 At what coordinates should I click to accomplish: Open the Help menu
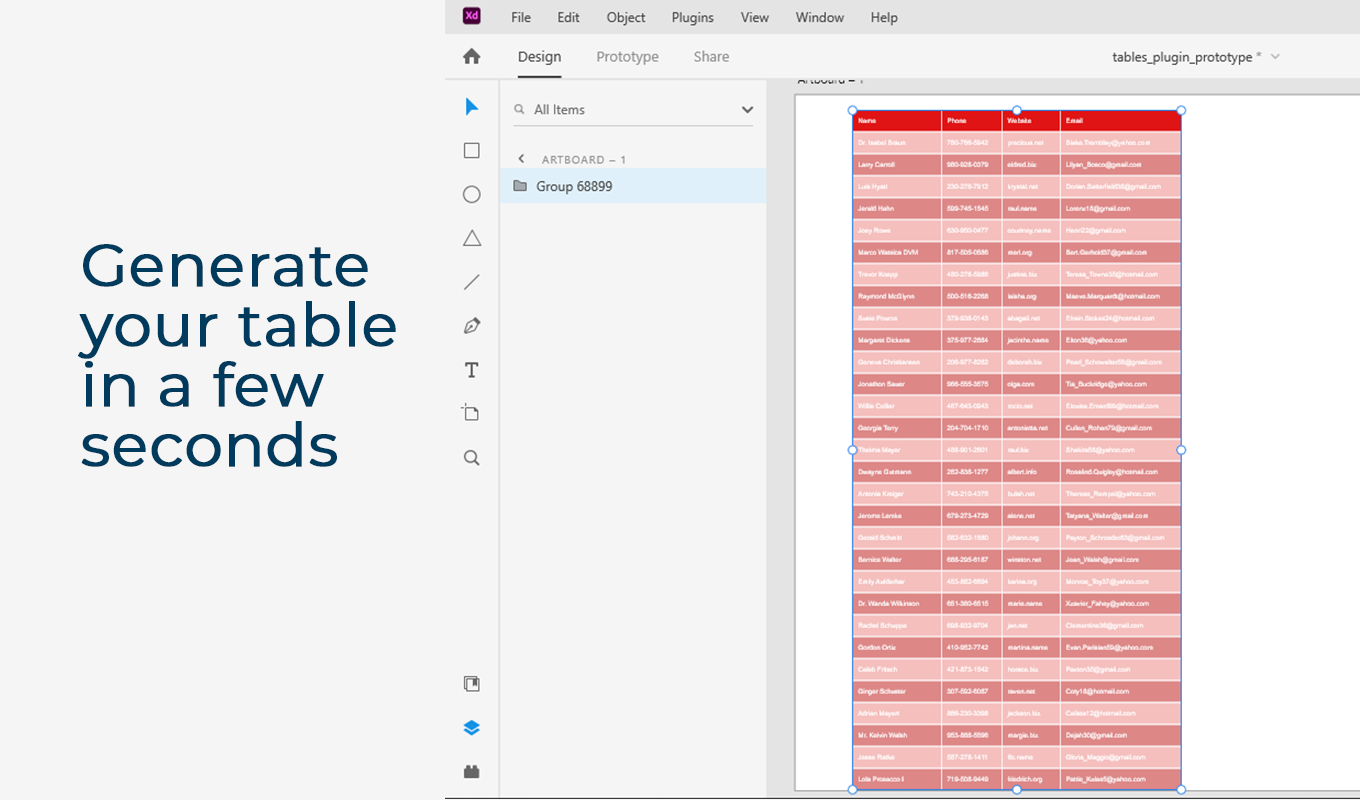tap(884, 17)
